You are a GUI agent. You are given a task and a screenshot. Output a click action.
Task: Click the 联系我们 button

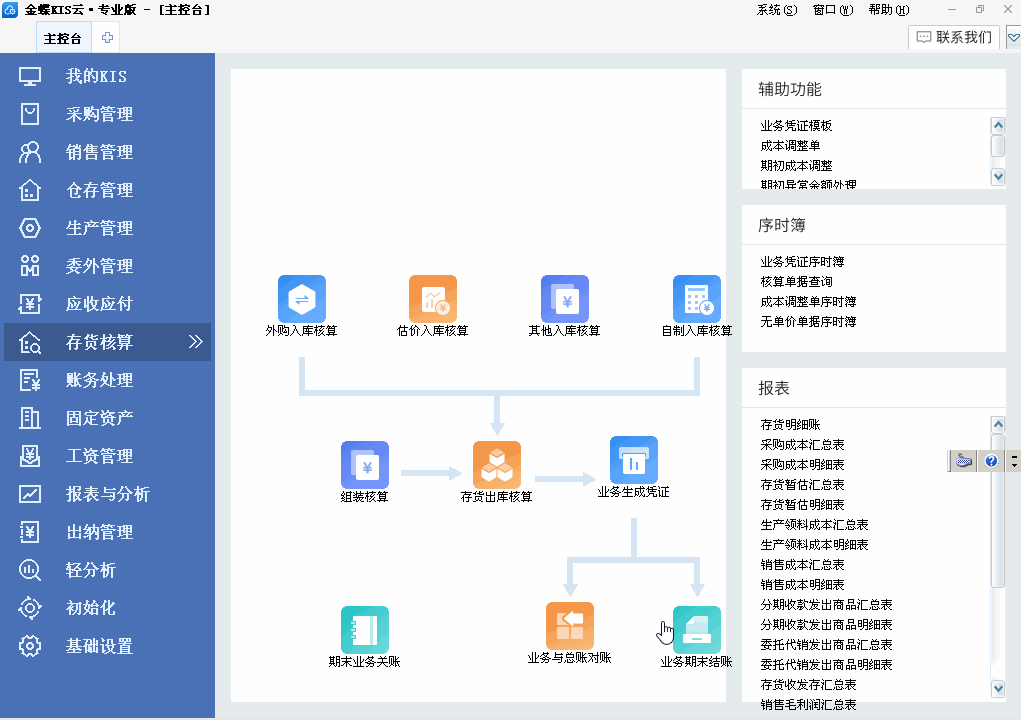pos(955,37)
